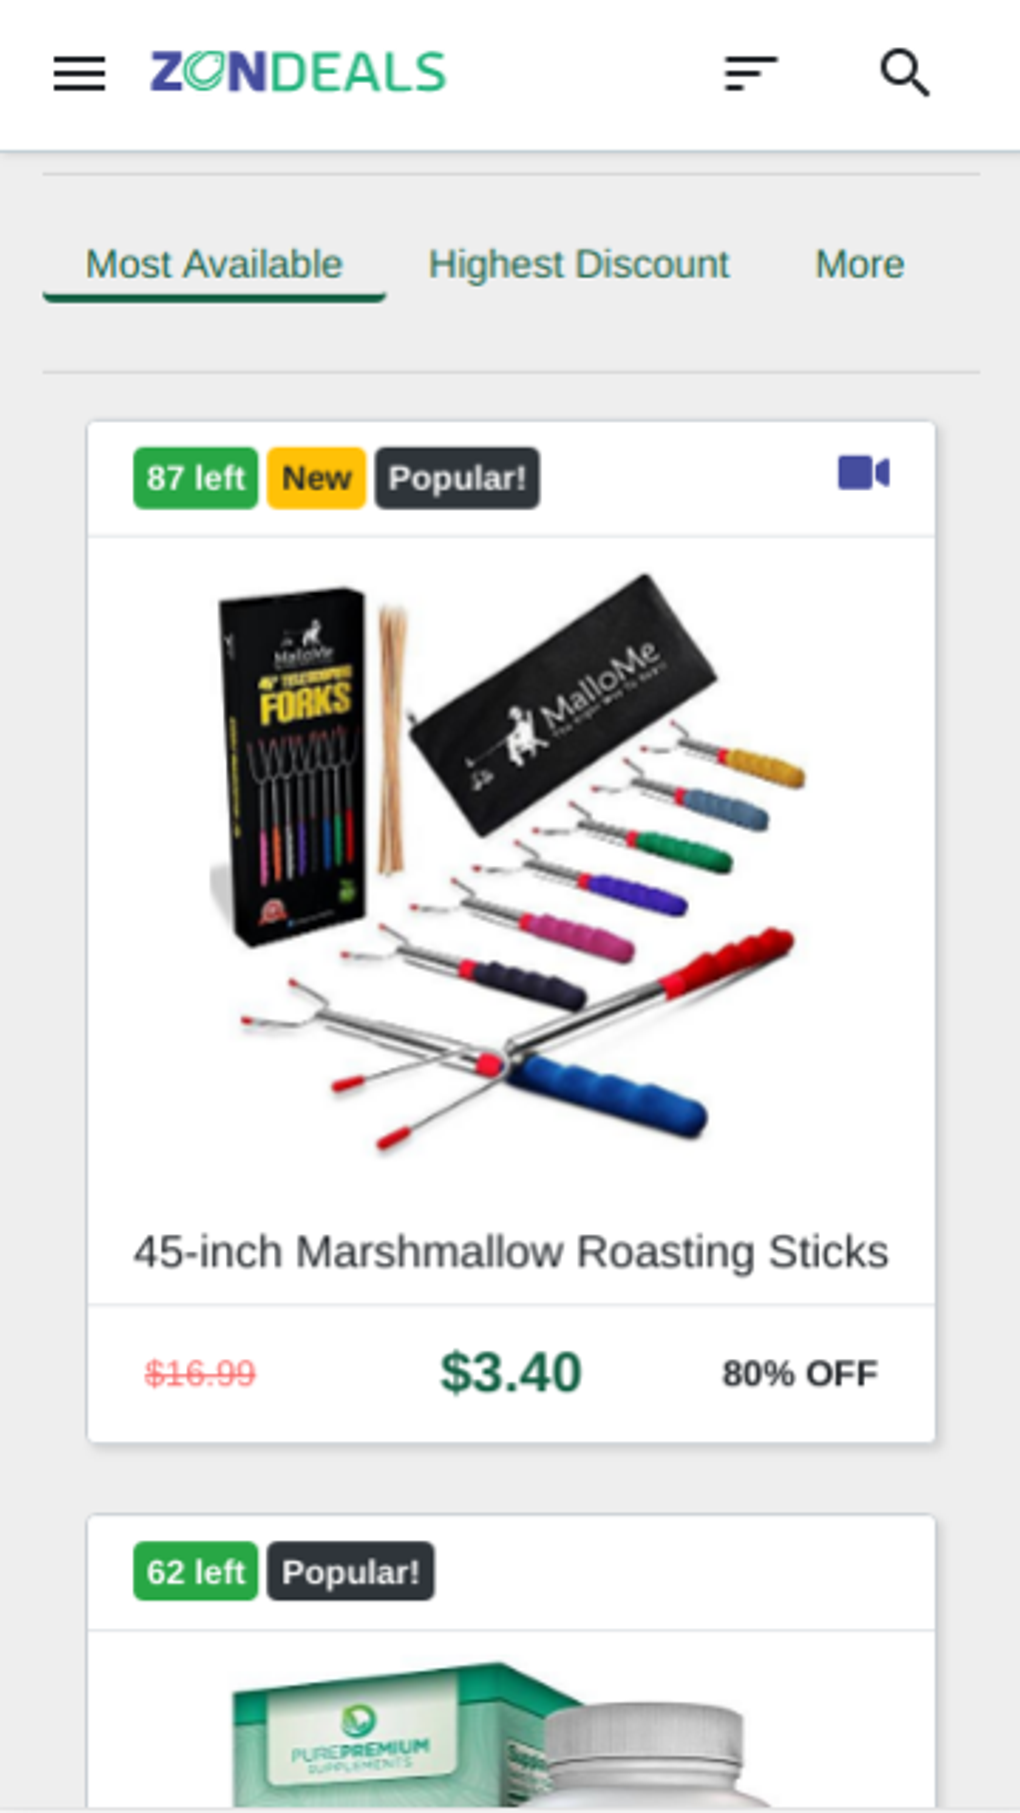Select the Most Available tab
This screenshot has width=1020, height=1813.
[214, 265]
